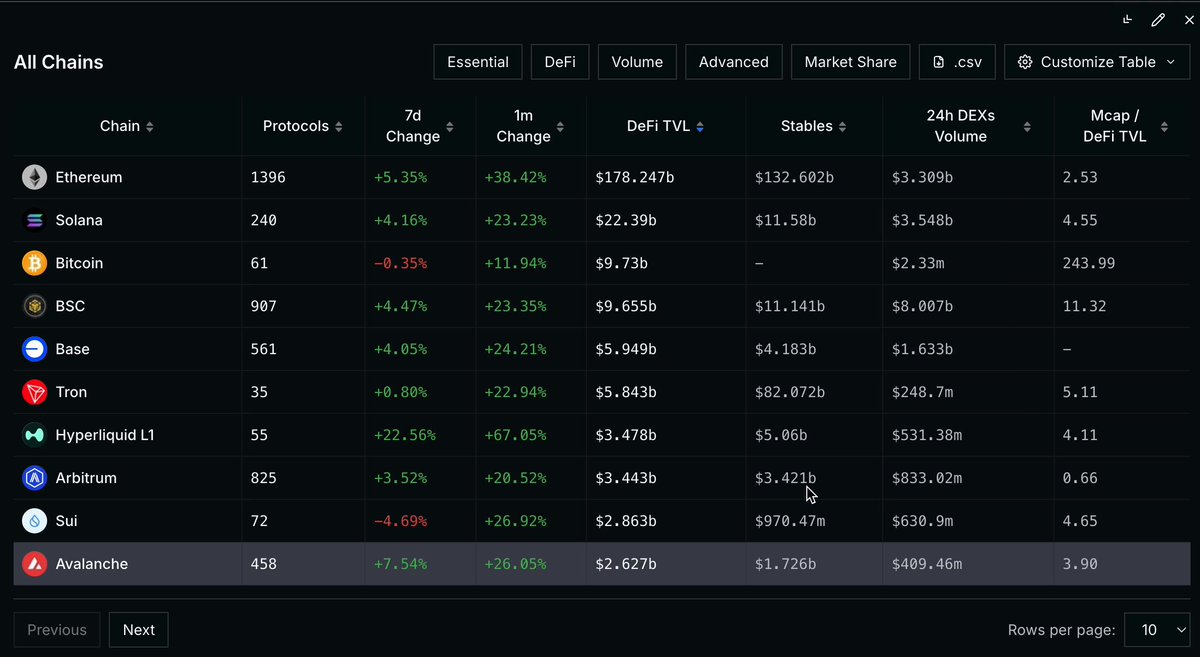
Task: Click Sui stables value $970.47m
Action: 790,521
